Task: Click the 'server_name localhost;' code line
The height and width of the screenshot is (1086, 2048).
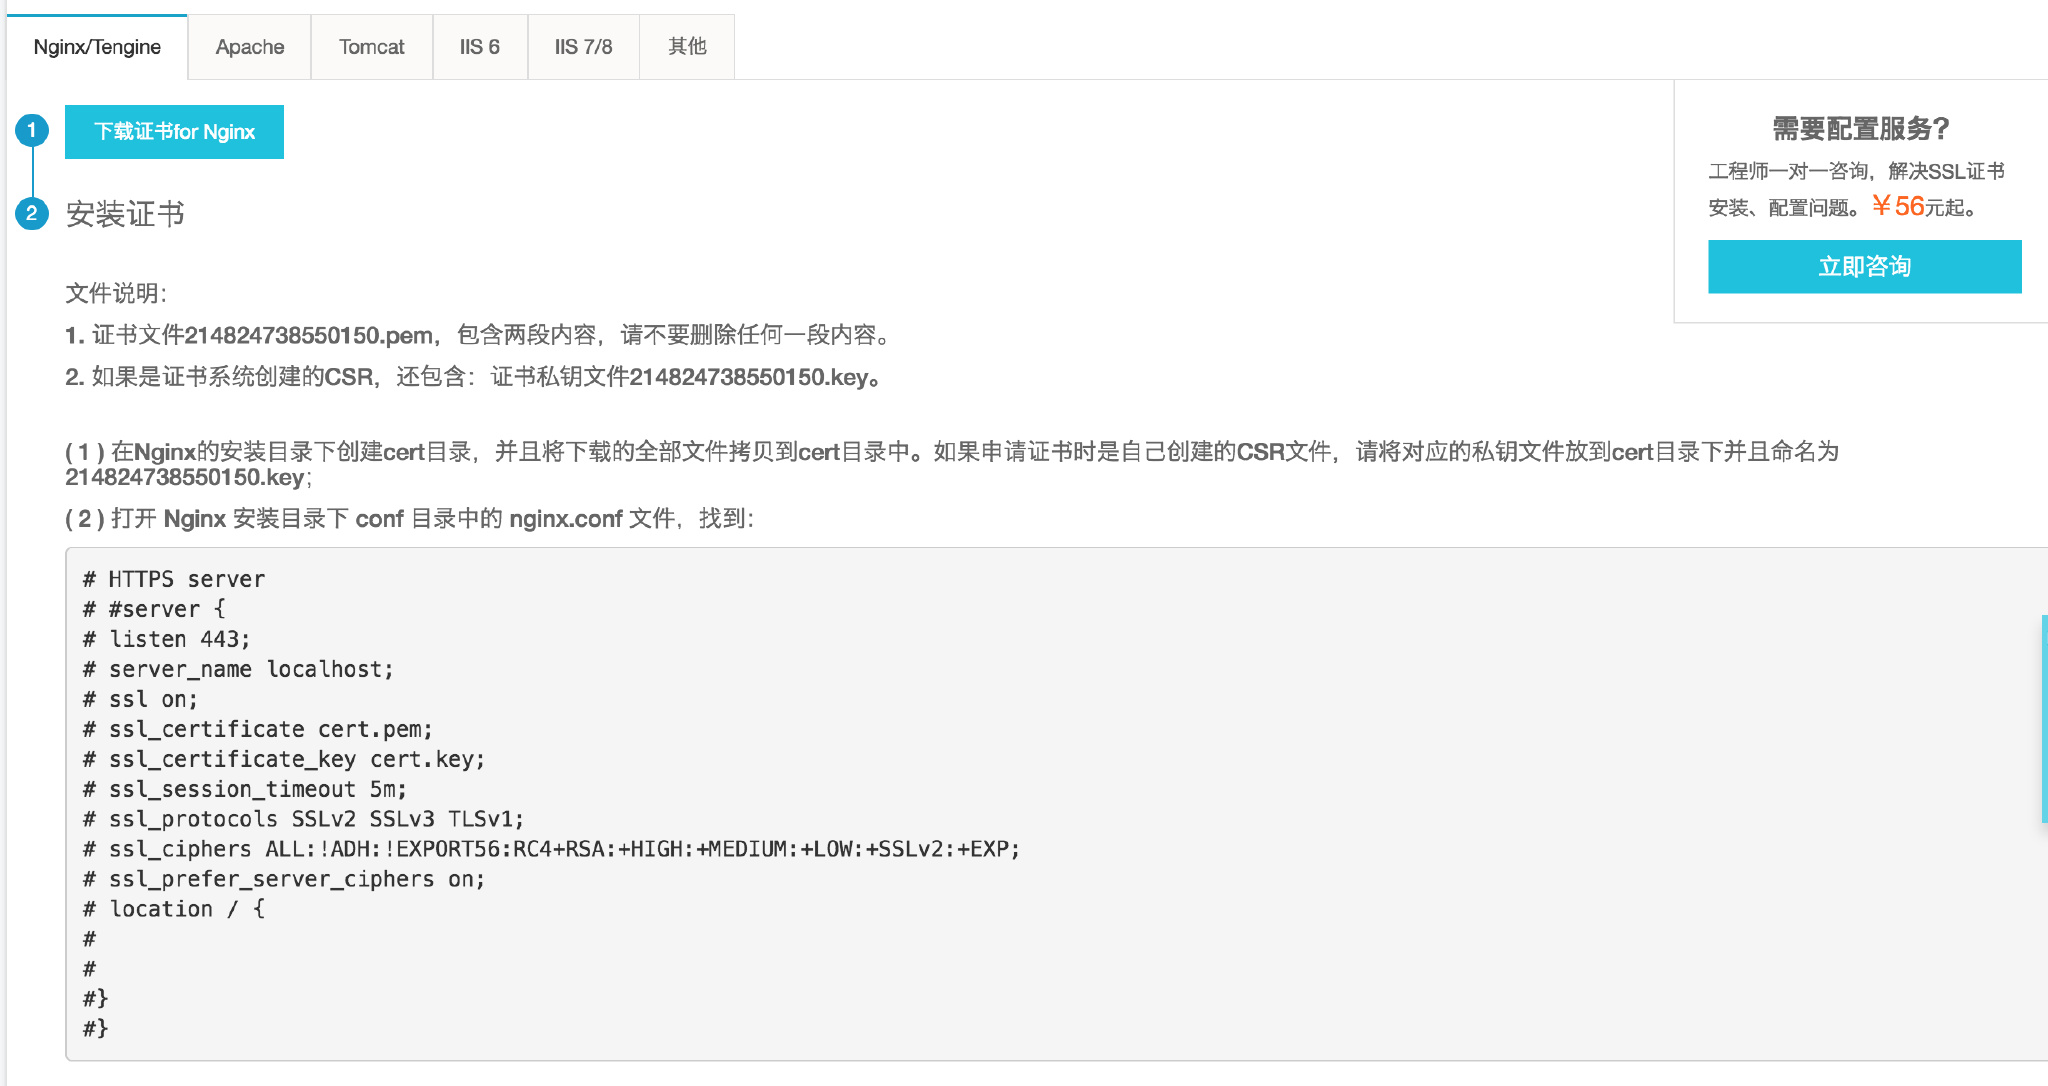Action: click(238, 669)
